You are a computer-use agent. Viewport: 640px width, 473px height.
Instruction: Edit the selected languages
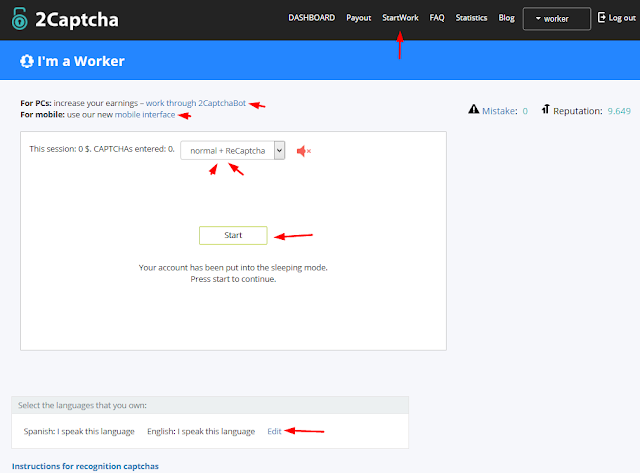[x=274, y=431]
